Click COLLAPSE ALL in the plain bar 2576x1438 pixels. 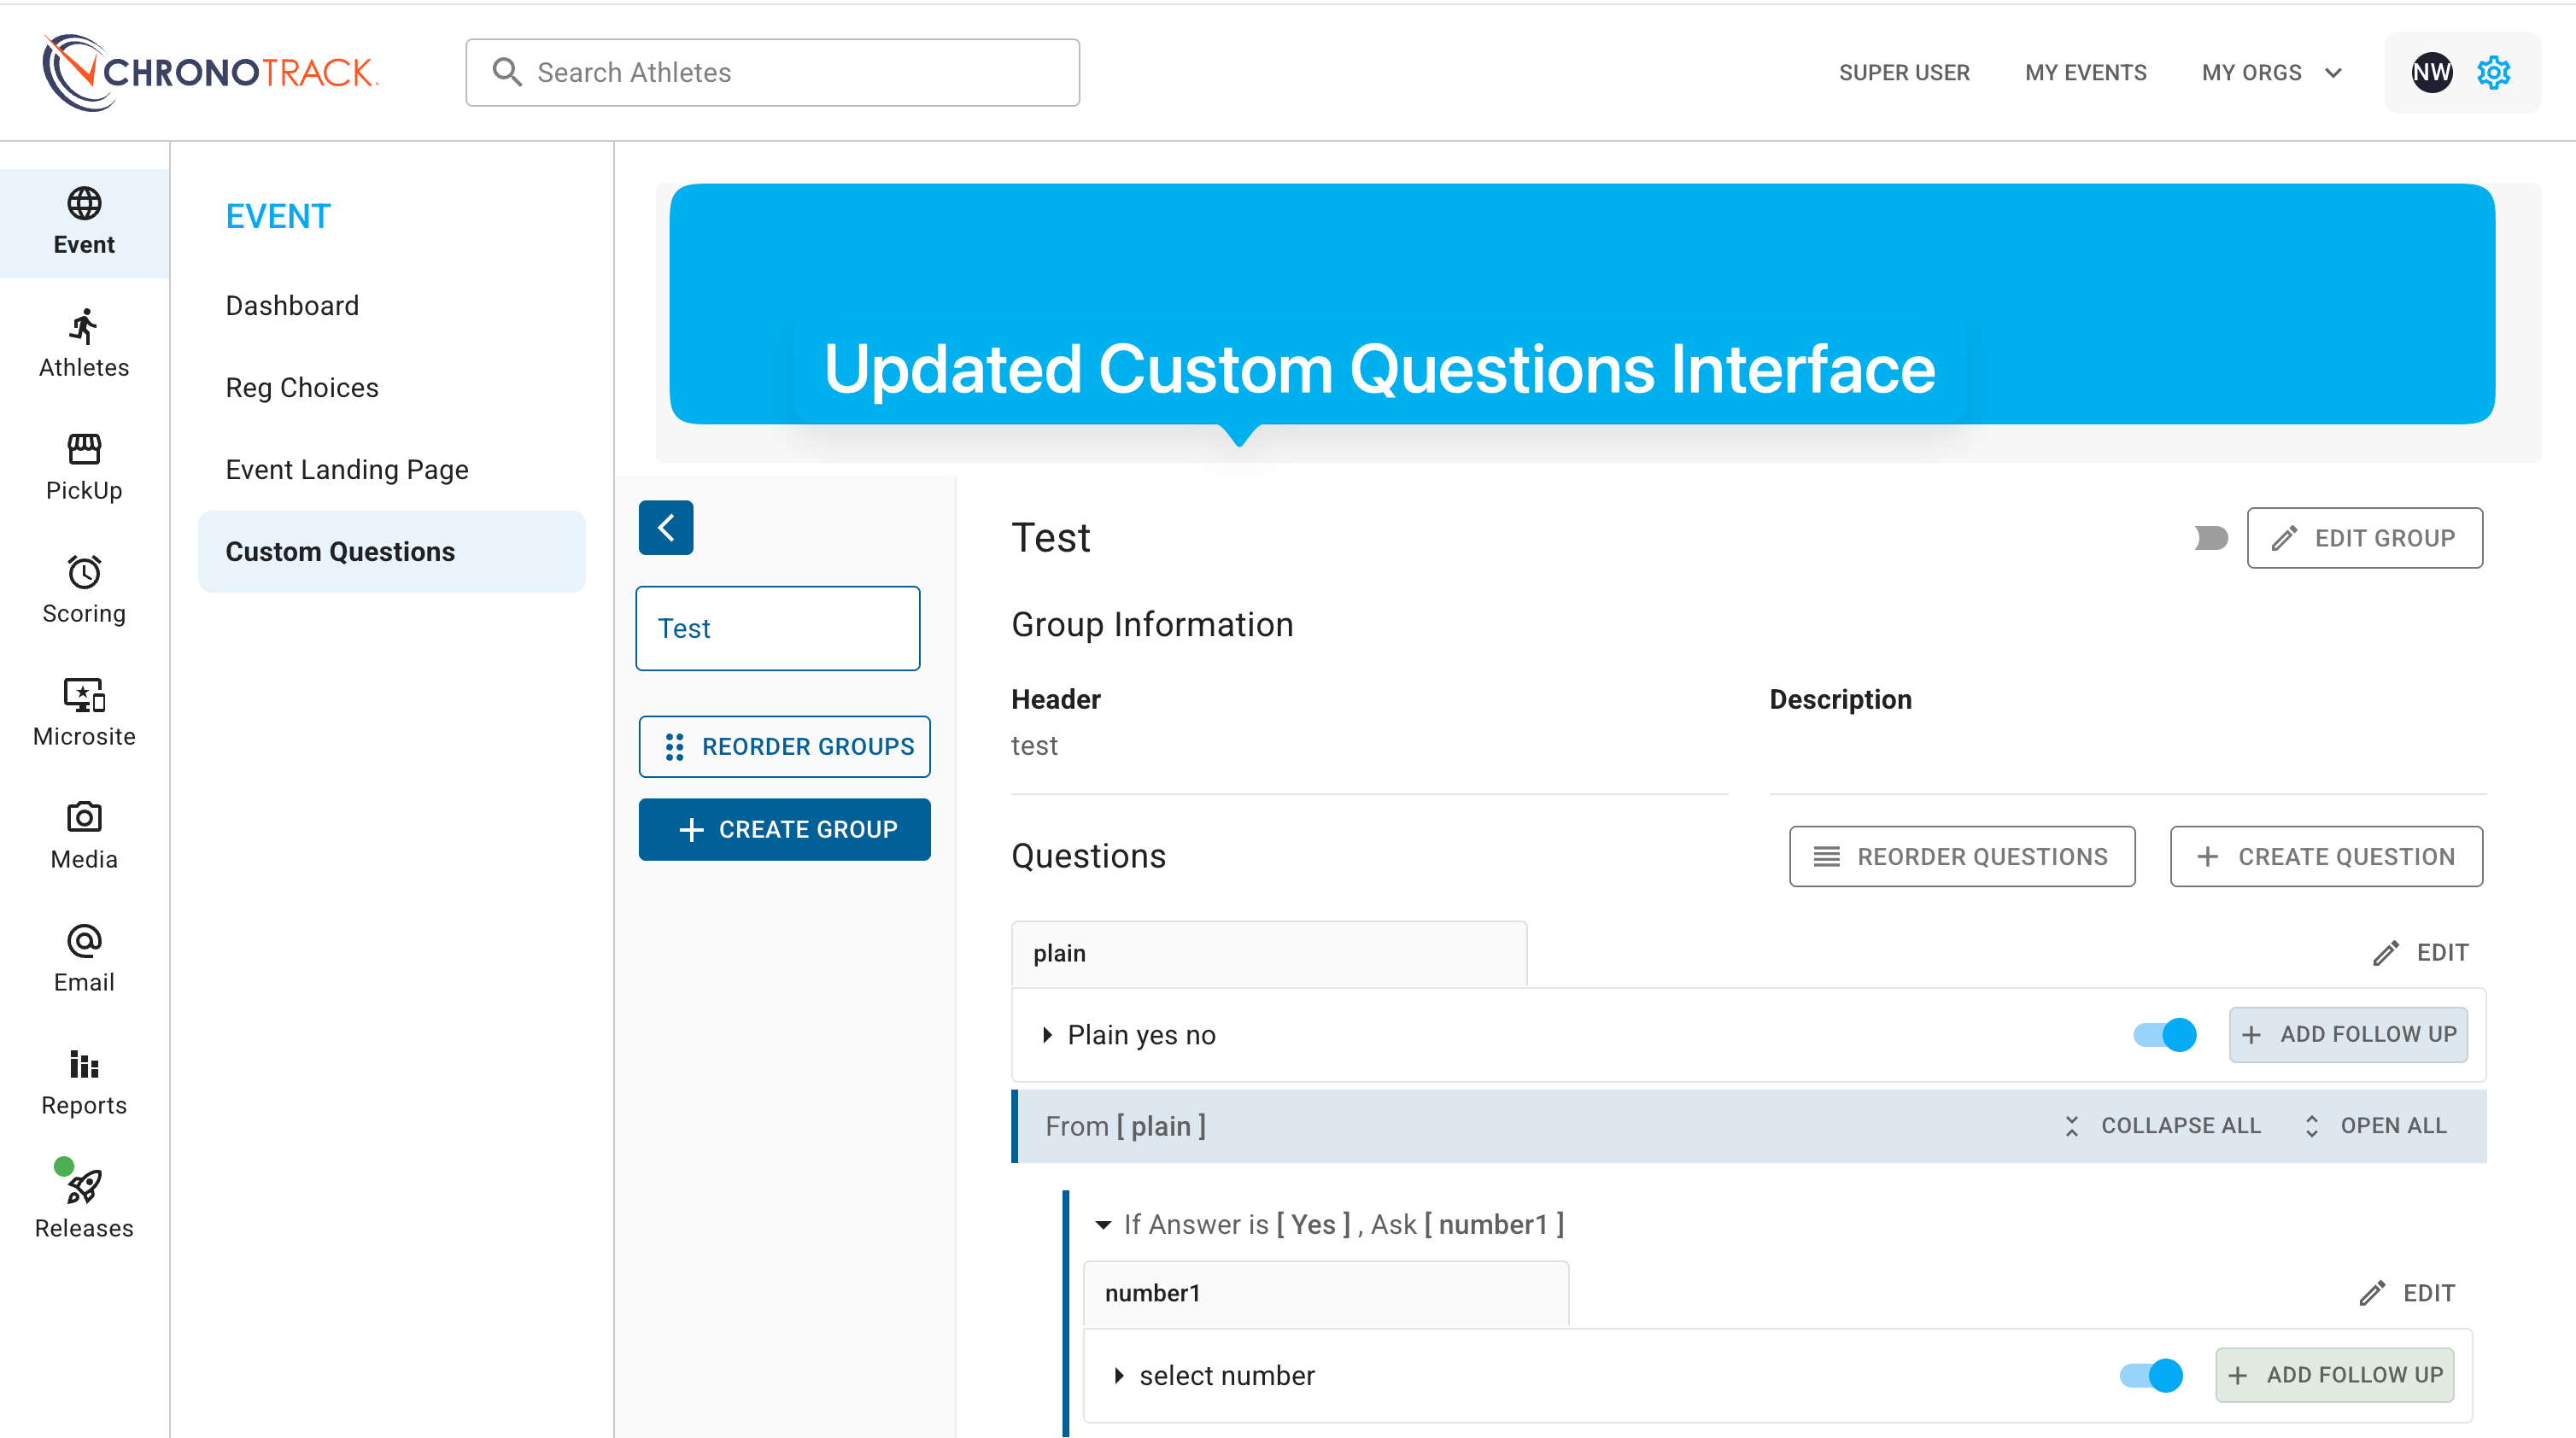click(x=2163, y=1125)
